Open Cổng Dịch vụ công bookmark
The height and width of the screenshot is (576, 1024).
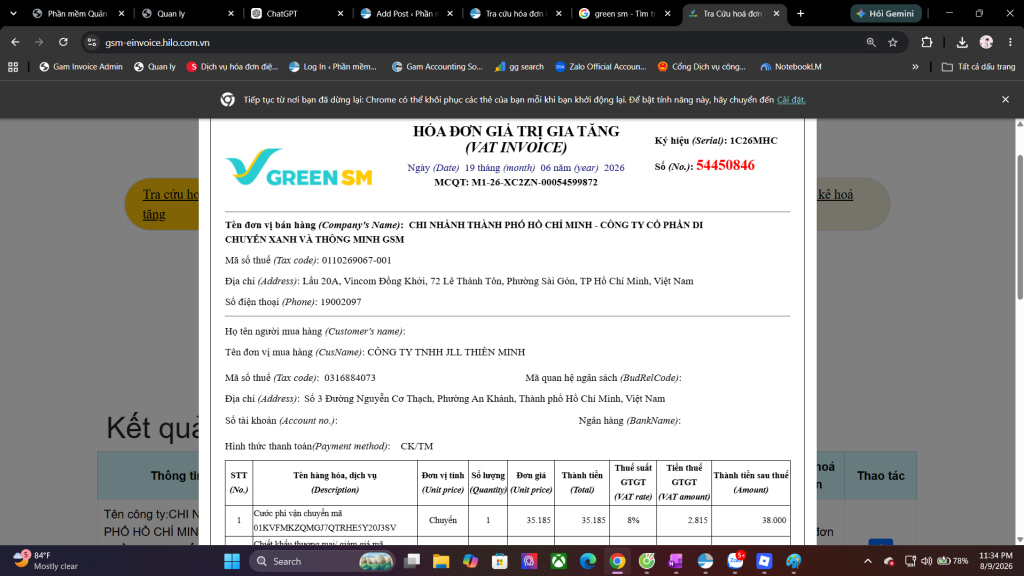click(x=701, y=67)
